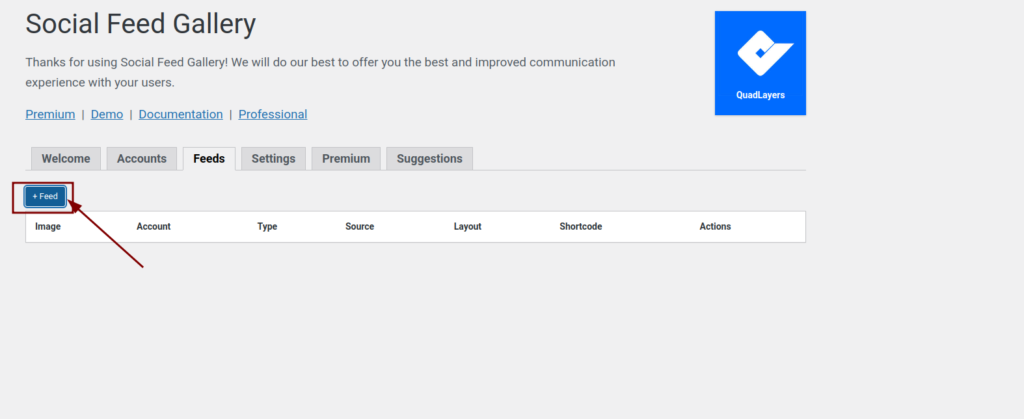Click the Source column header
This screenshot has height=419, width=1024.
coord(359,227)
